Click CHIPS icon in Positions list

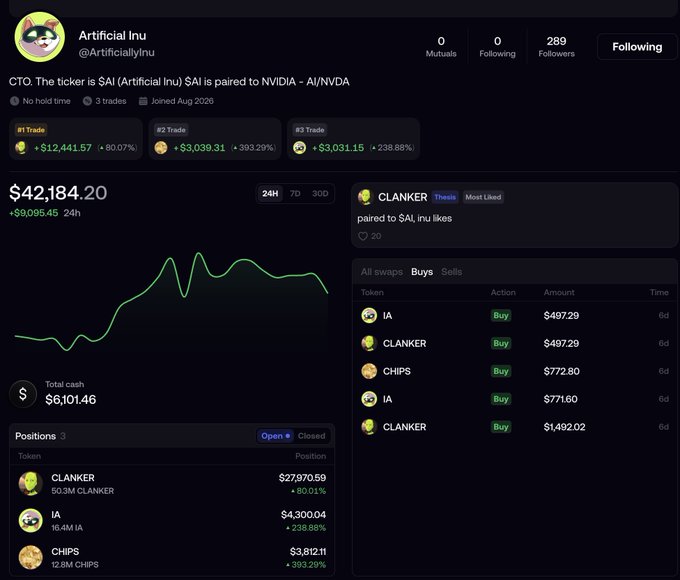tap(30, 557)
